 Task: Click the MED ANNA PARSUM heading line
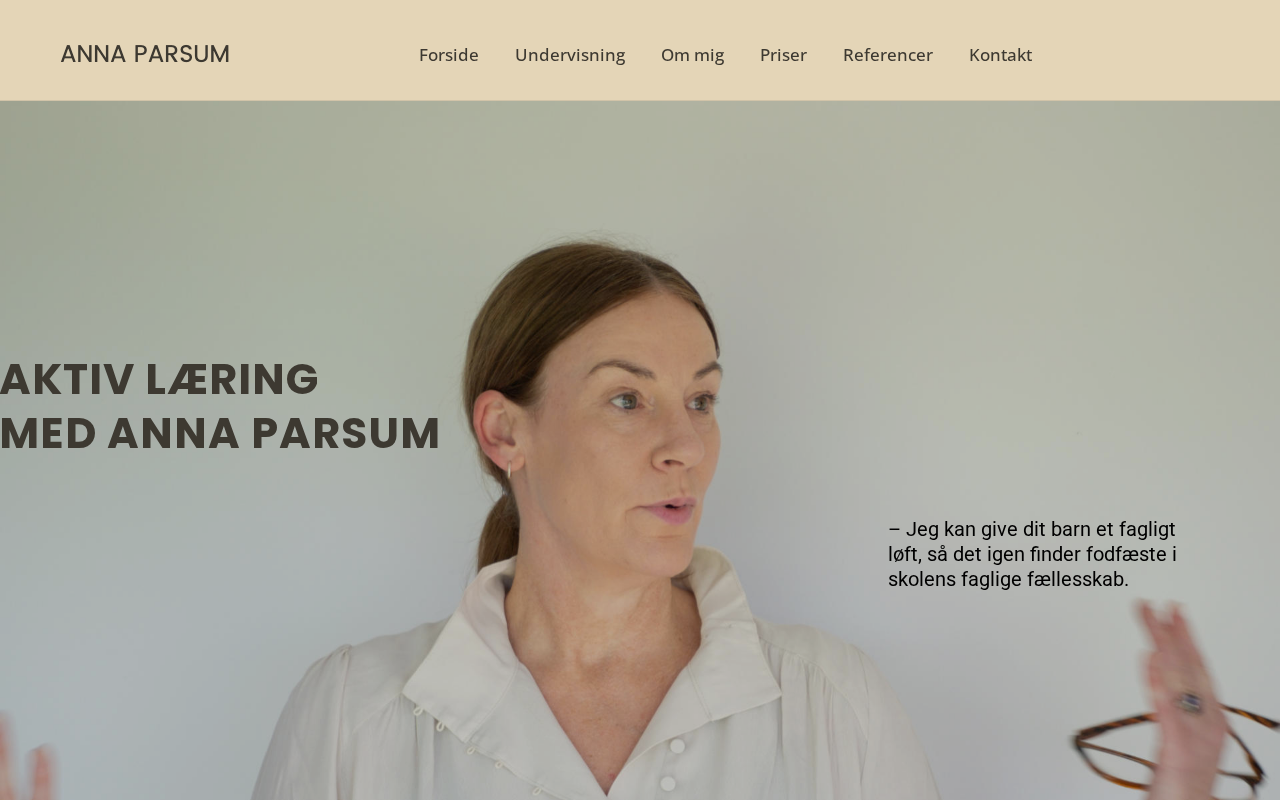(220, 434)
